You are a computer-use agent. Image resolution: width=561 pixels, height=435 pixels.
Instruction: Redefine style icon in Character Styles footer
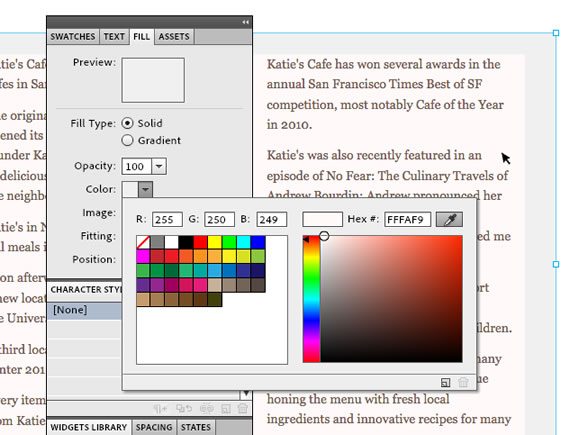pyautogui.click(x=184, y=409)
